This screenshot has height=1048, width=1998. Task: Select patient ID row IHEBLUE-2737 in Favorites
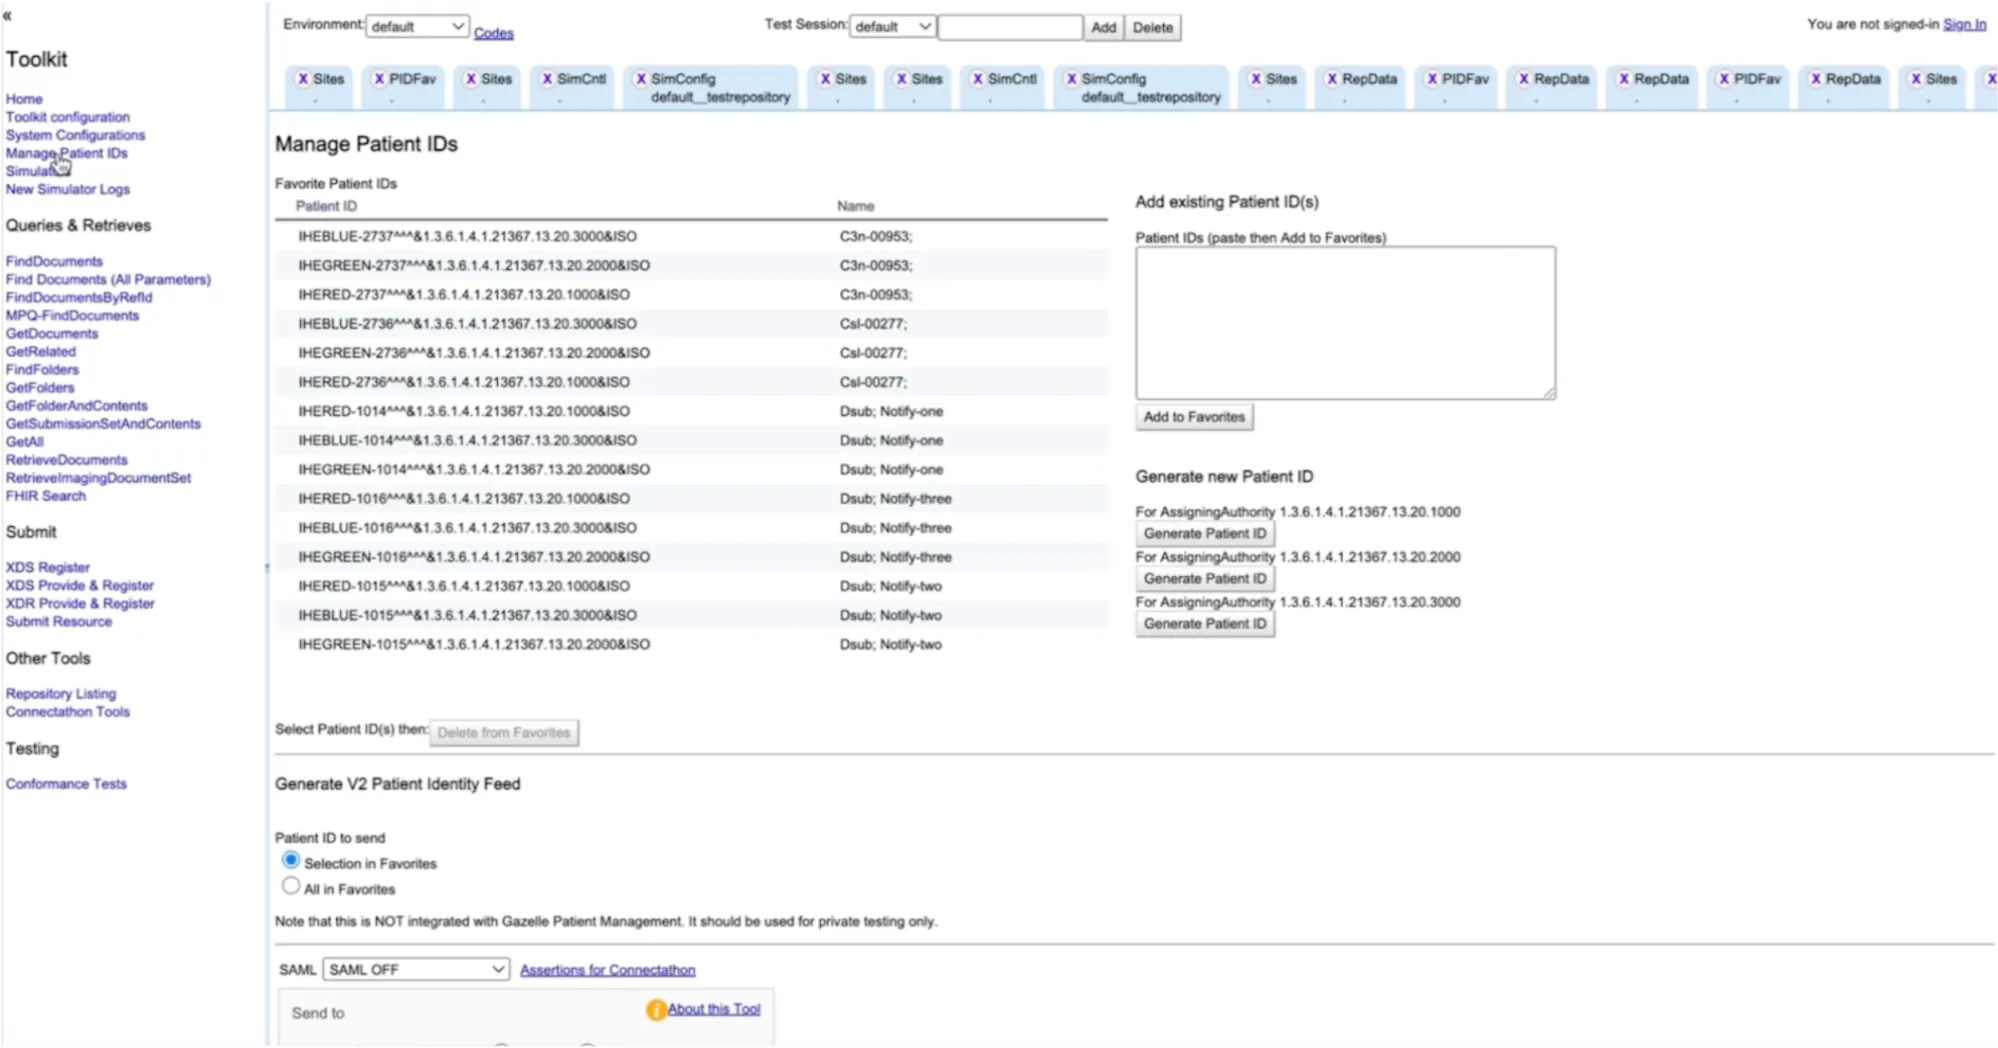(x=470, y=236)
